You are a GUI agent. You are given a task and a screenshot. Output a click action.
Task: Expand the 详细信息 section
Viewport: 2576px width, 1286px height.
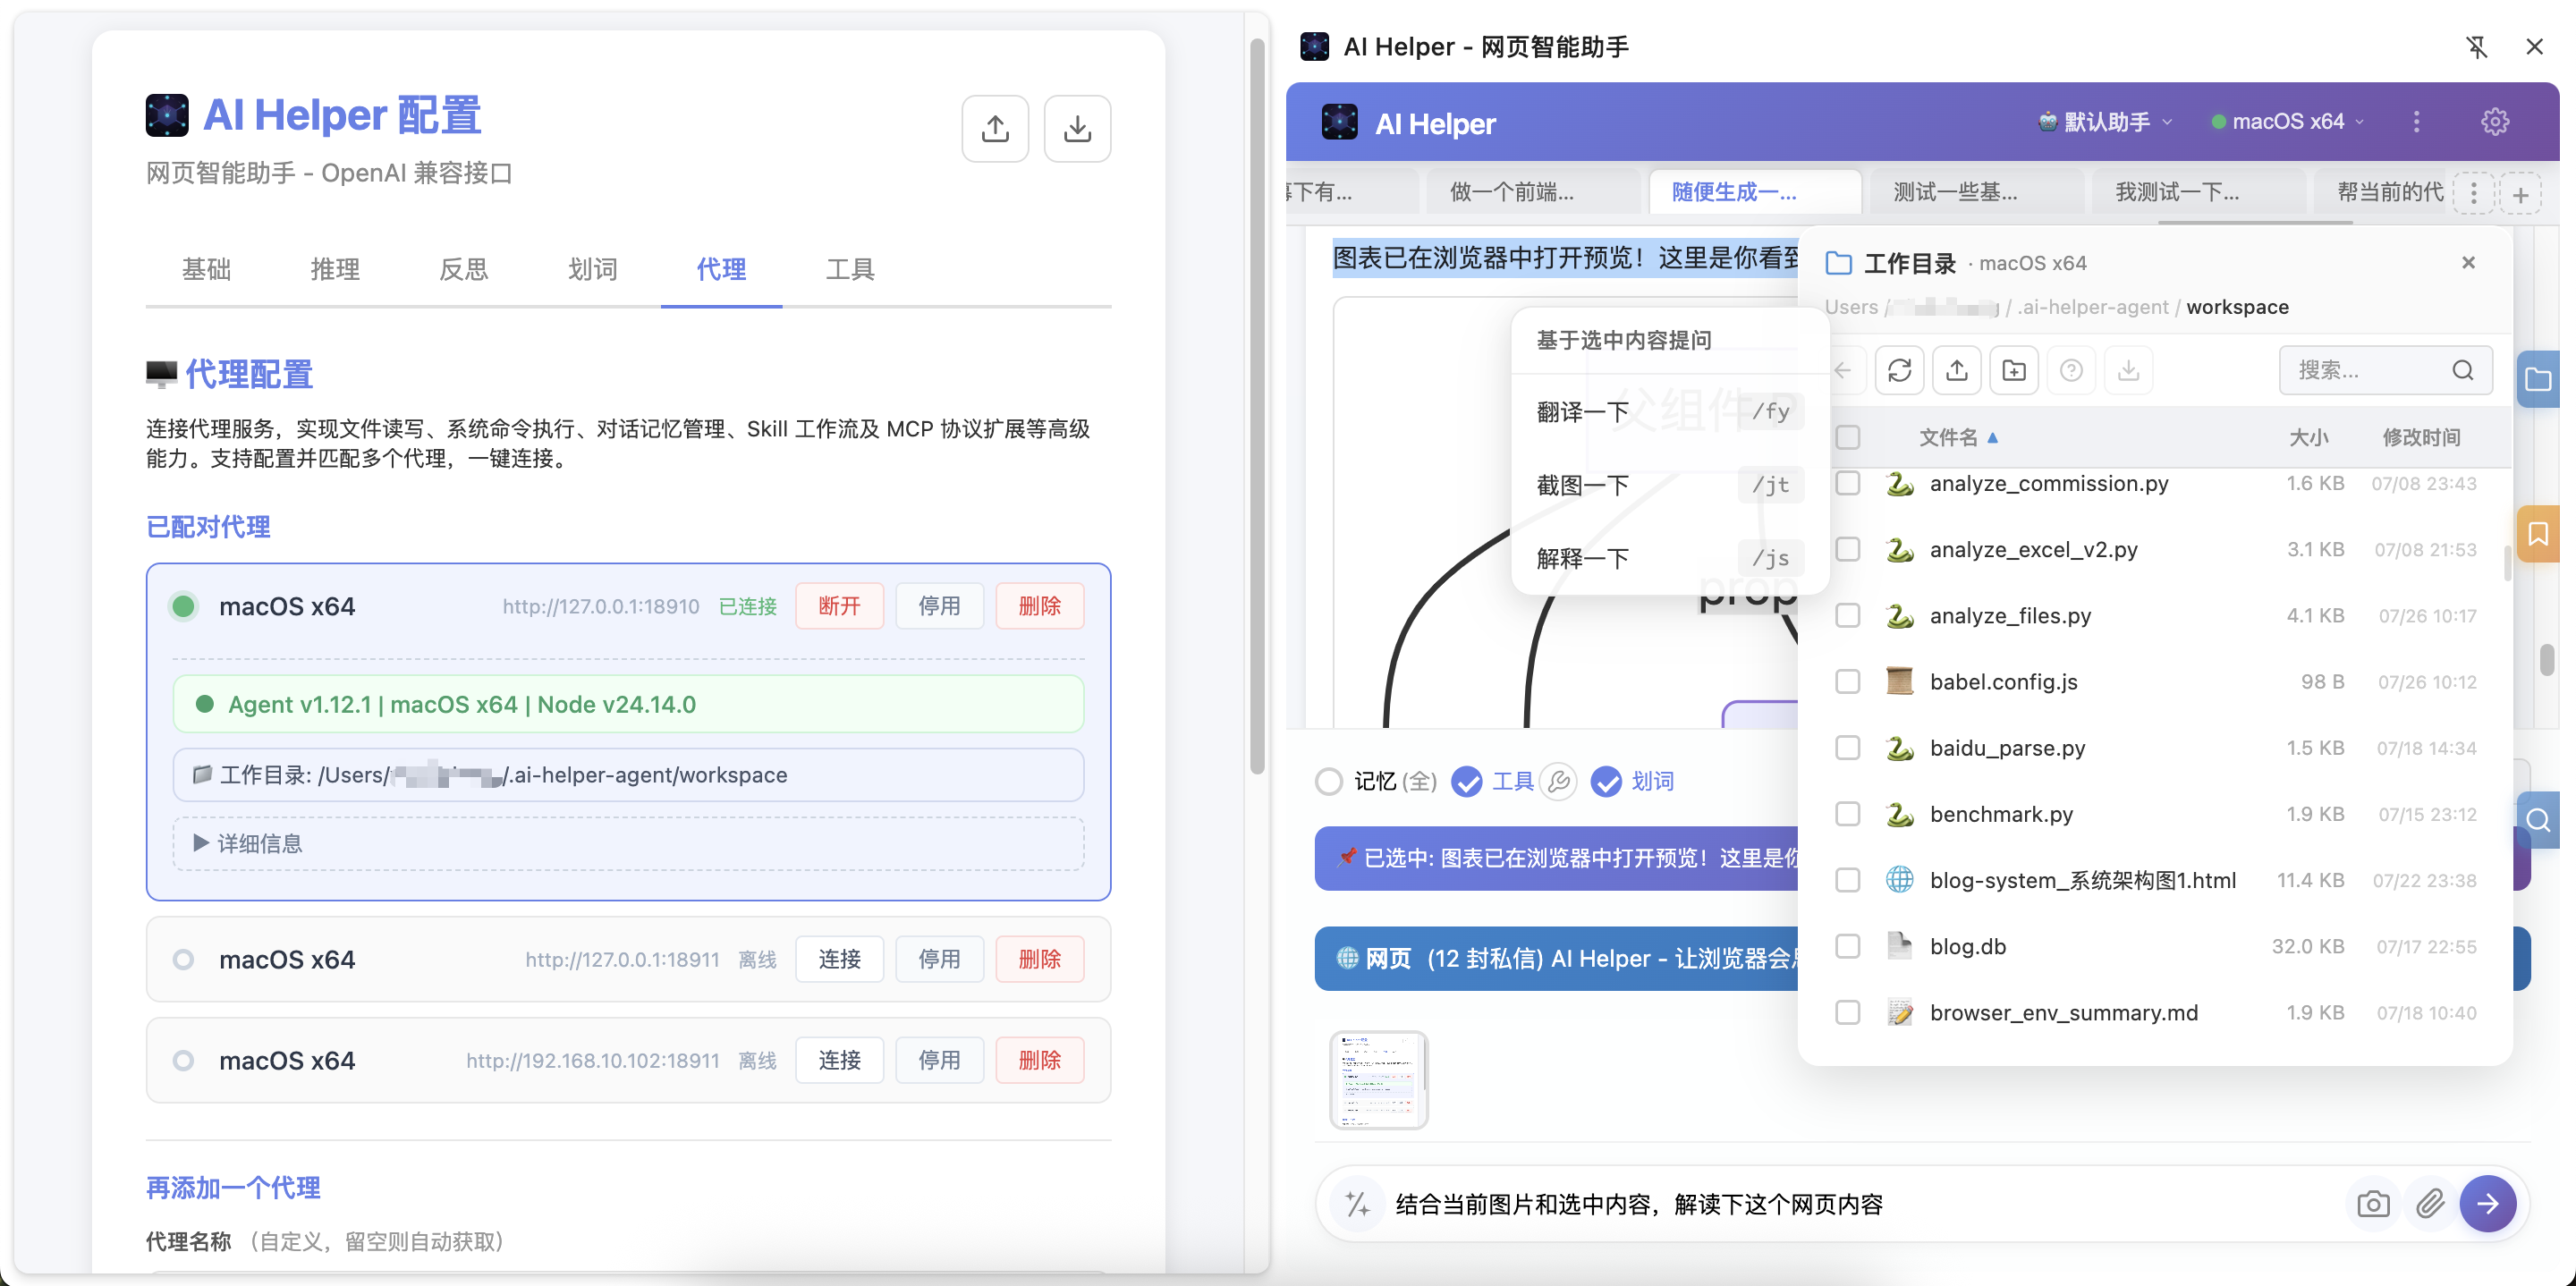tap(628, 844)
